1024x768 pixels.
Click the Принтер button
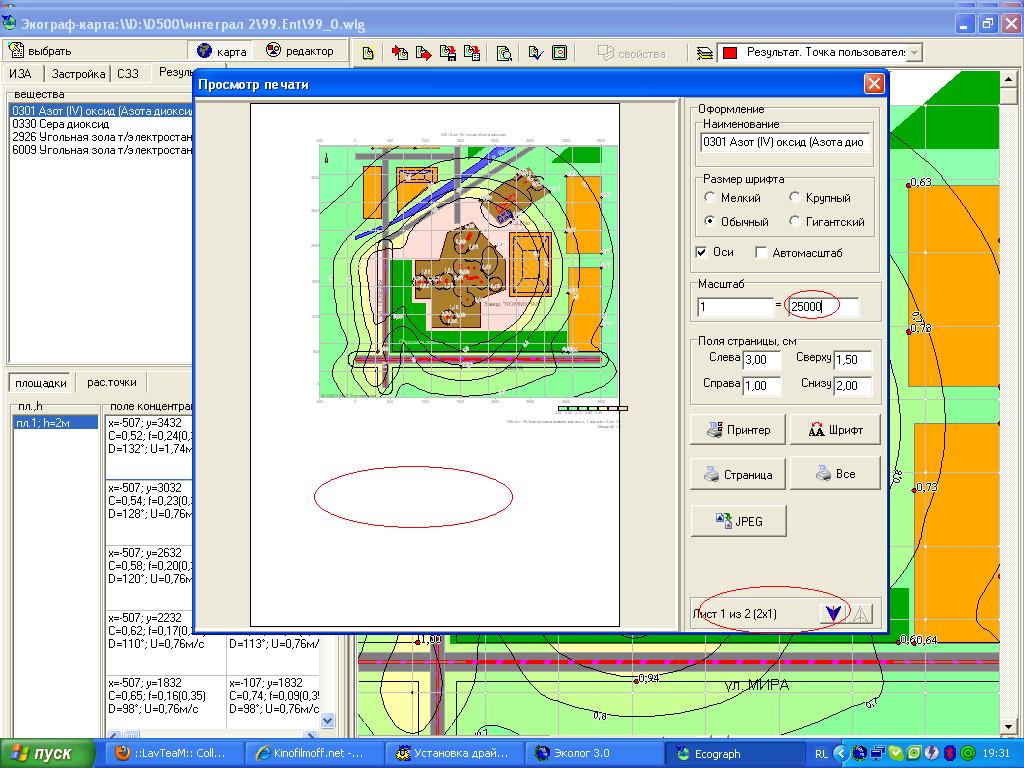[735, 430]
